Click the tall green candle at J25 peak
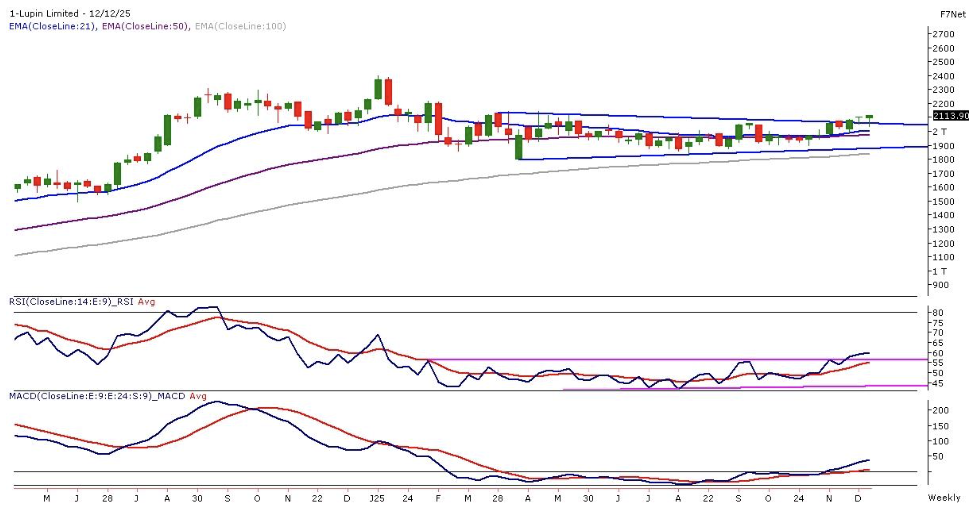Image resolution: width=980 pixels, height=518 pixels. tap(380, 88)
